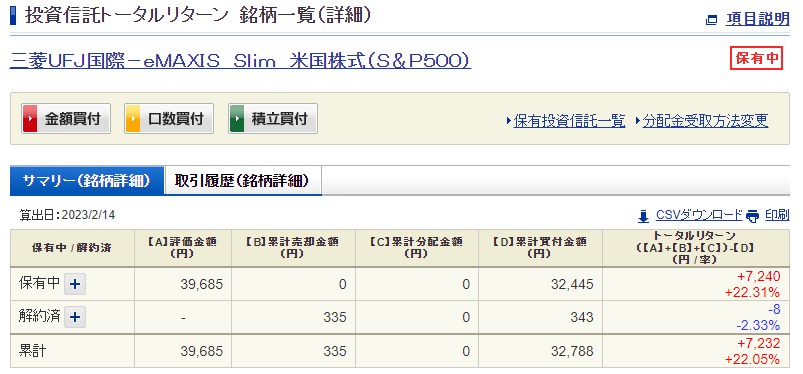Click the 343 purchase amount in 解約済 row
The width and height of the screenshot is (803, 374).
point(583,318)
